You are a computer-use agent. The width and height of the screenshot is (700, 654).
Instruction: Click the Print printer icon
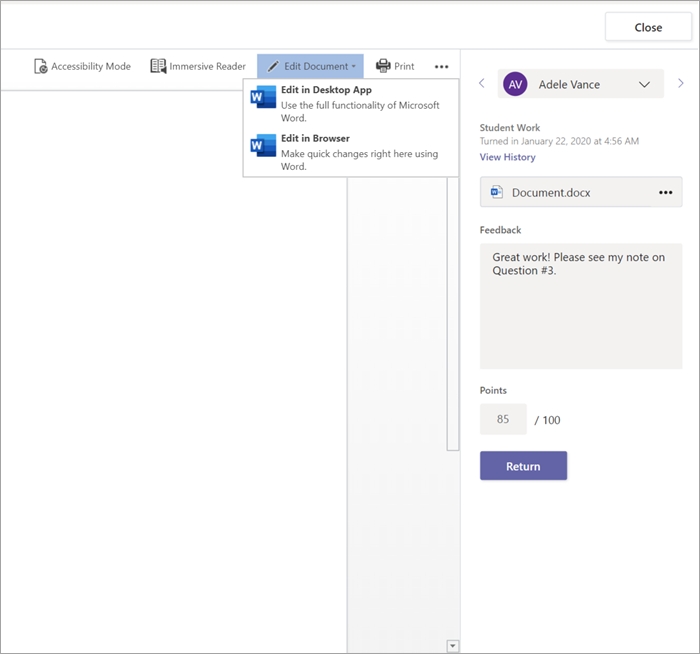click(383, 67)
